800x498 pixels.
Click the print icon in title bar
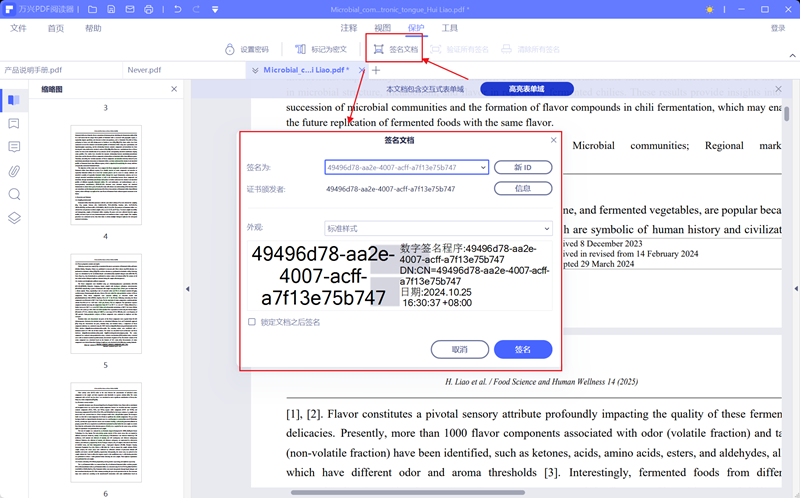[x=148, y=9]
